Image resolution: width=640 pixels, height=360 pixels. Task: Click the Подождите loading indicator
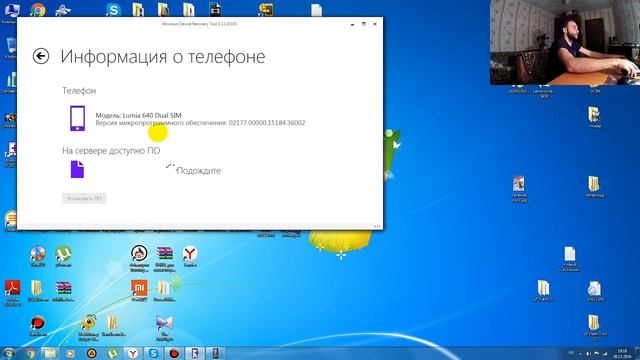coord(193,171)
